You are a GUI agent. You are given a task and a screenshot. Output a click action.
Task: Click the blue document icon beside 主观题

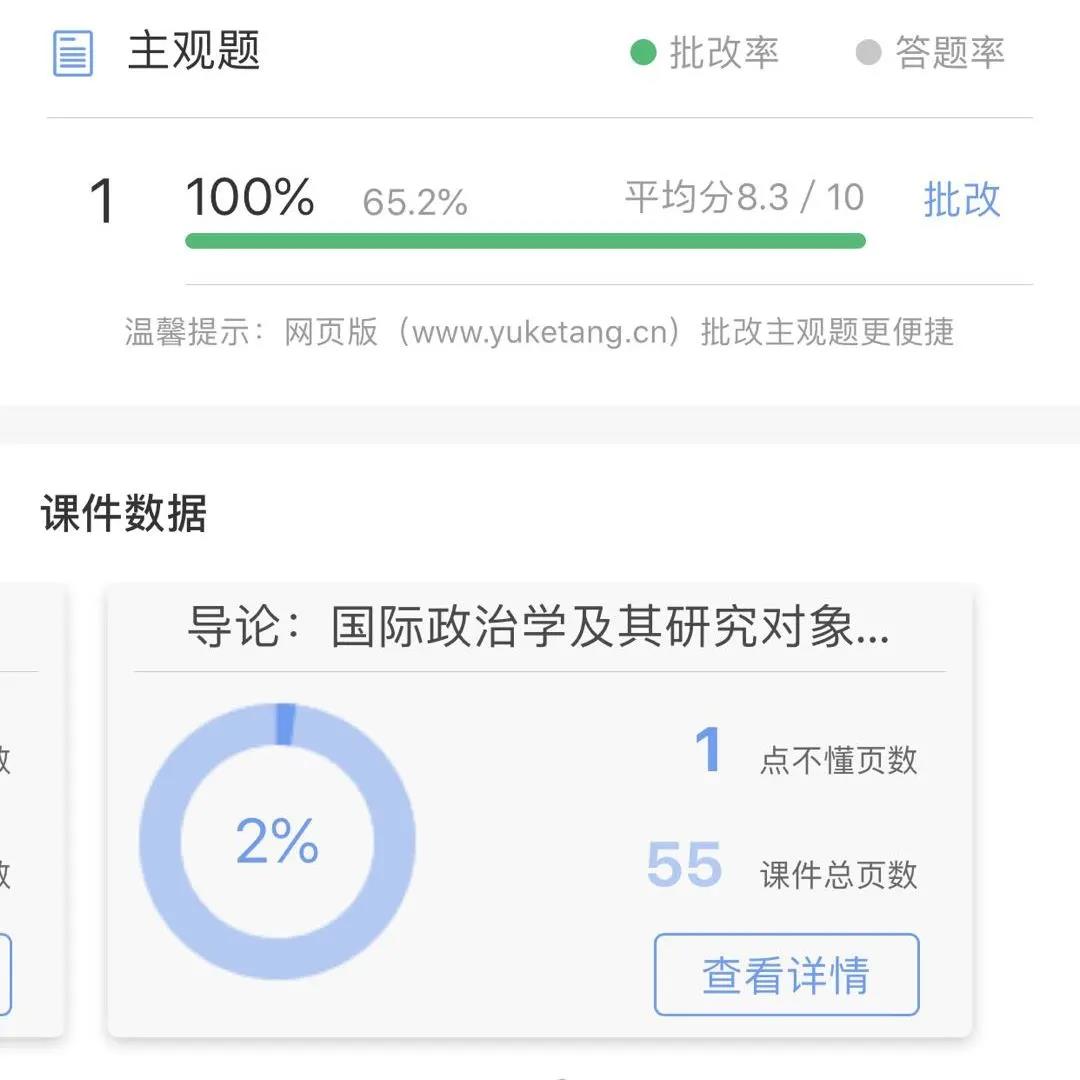tap(73, 53)
